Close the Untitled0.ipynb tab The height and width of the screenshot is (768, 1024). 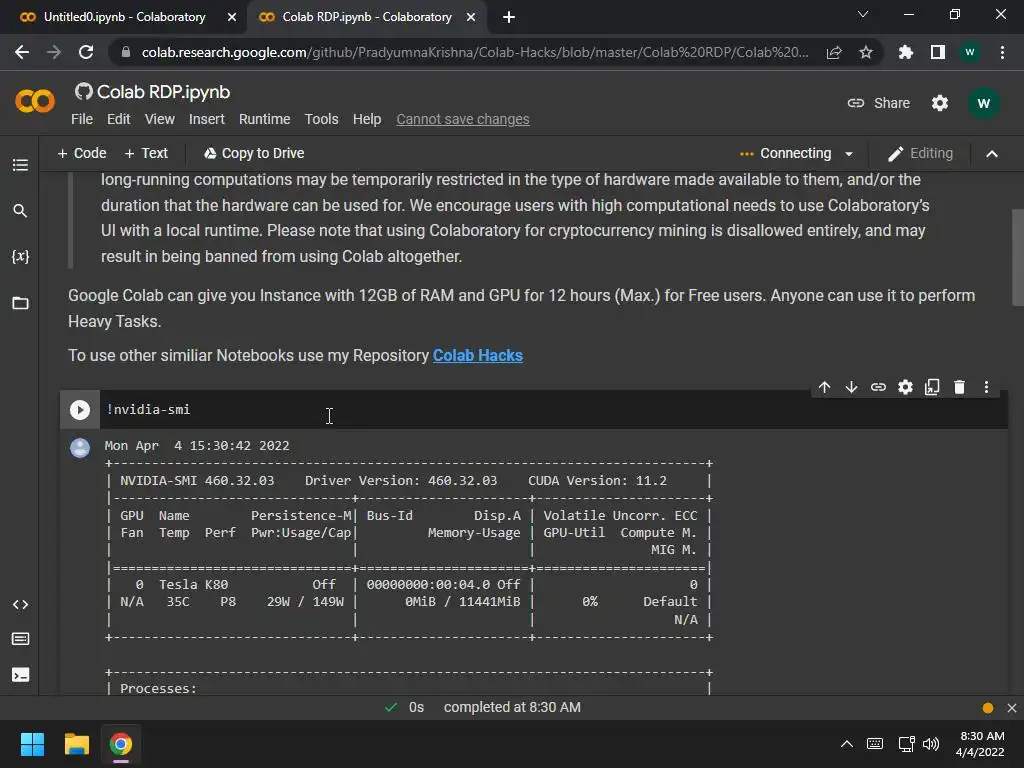click(232, 17)
